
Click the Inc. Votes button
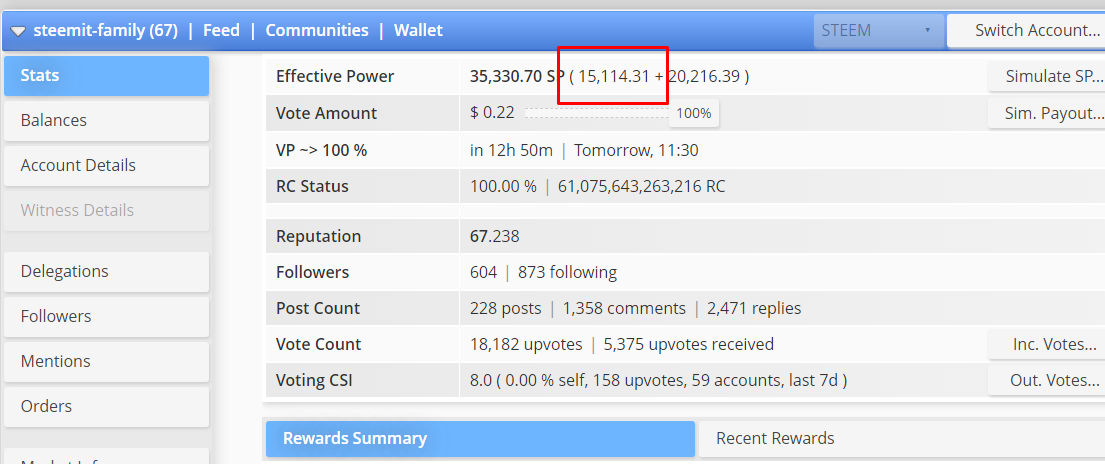(x=1047, y=344)
